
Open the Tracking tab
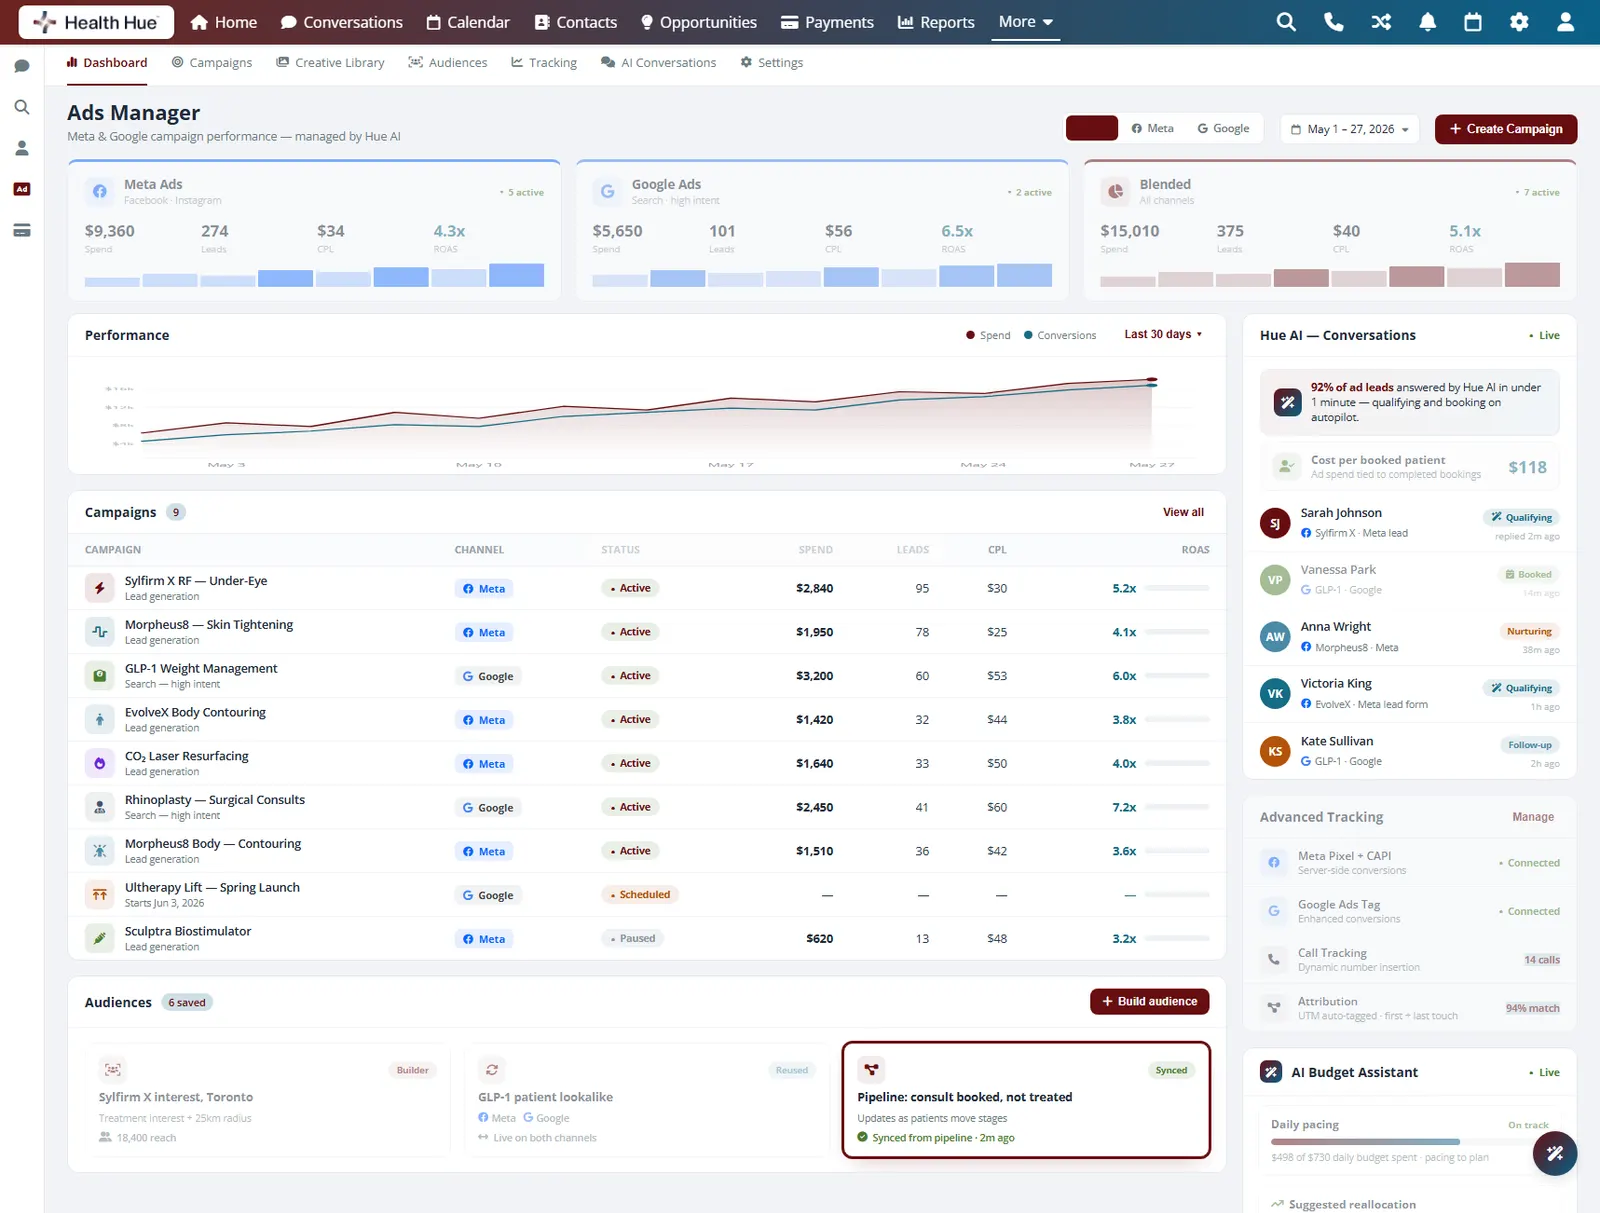click(544, 62)
